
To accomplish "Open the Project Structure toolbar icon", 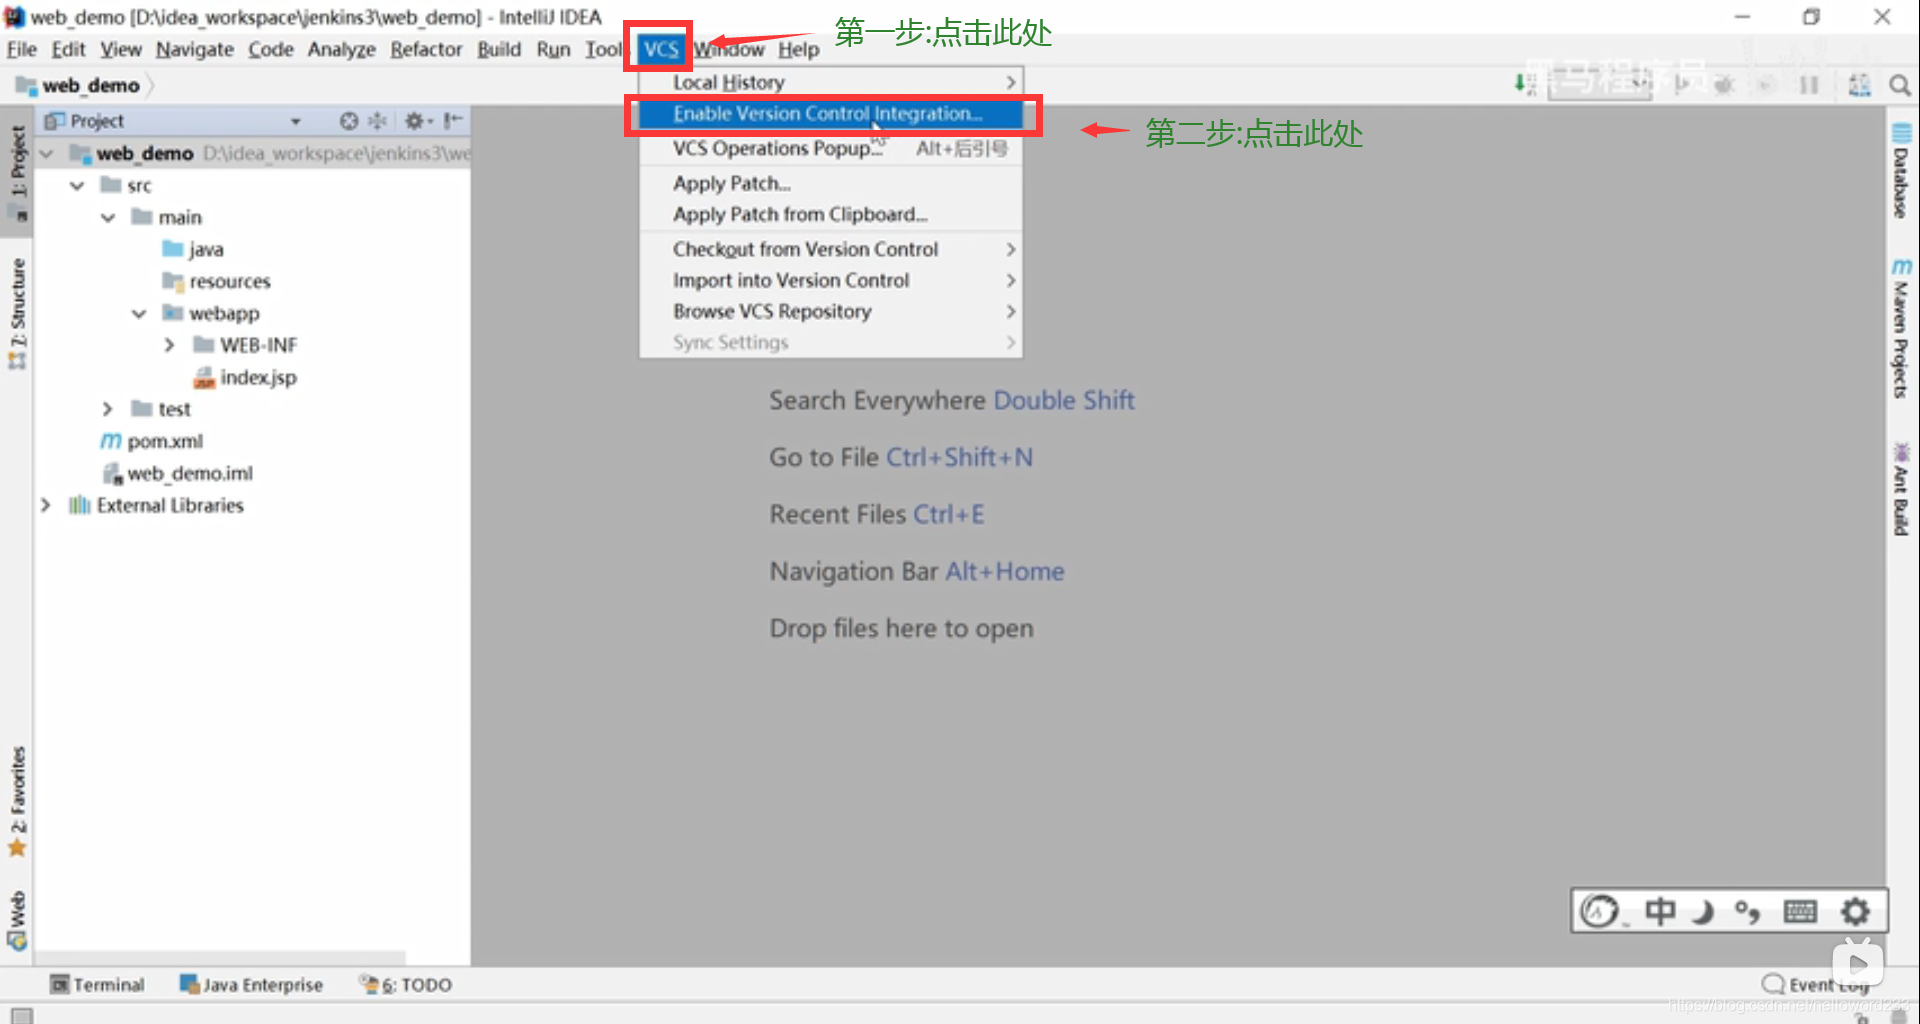I will (x=1859, y=85).
